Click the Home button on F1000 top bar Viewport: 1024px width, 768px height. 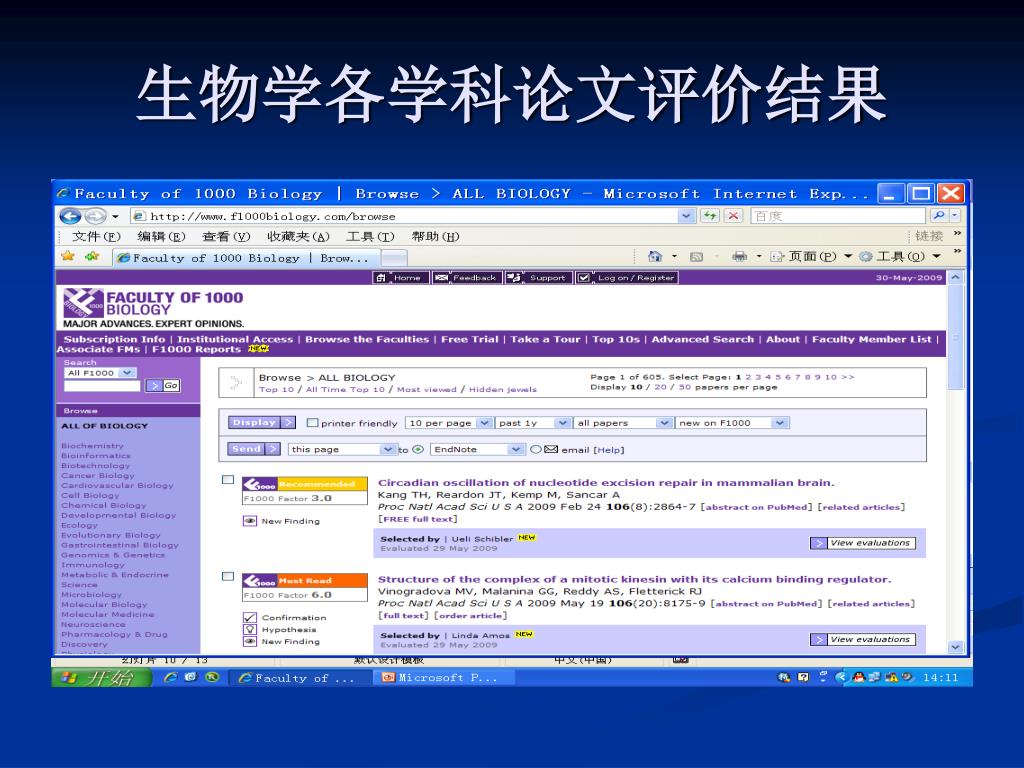pos(401,278)
